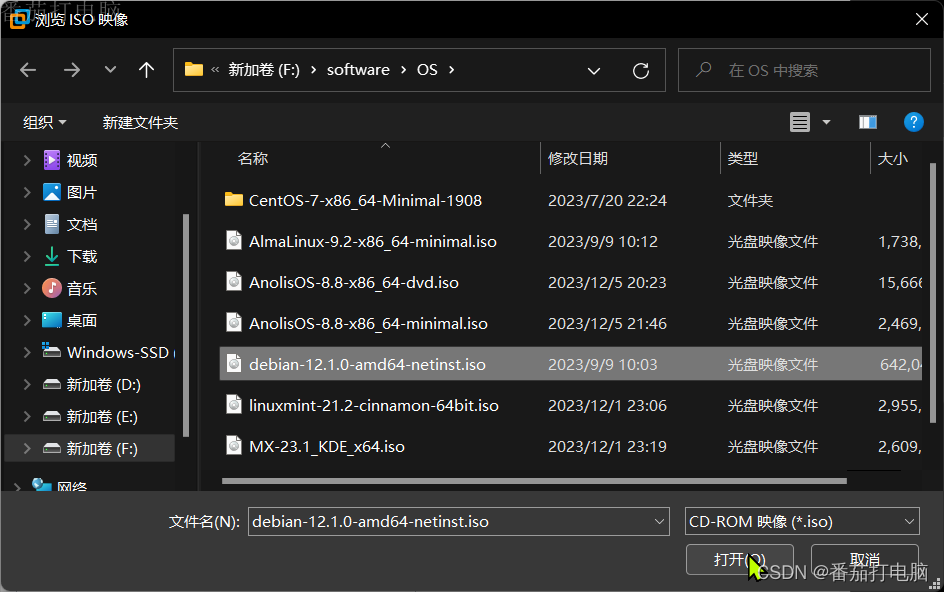The image size is (944, 592).
Task: Navigate up one folder level
Action: 146,70
